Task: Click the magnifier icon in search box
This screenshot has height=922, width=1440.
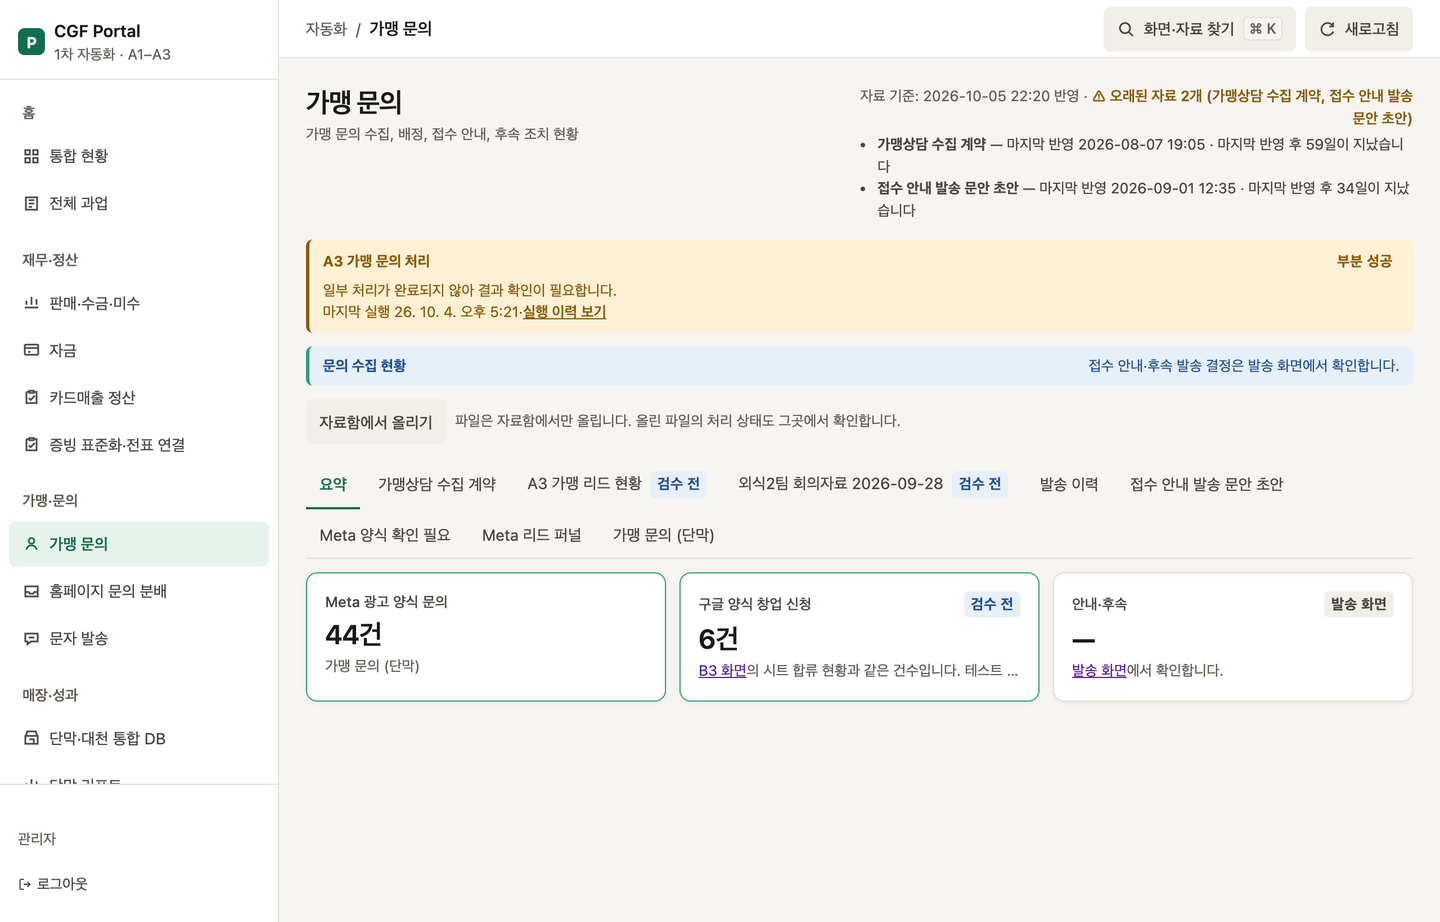Action: pos(1126,29)
